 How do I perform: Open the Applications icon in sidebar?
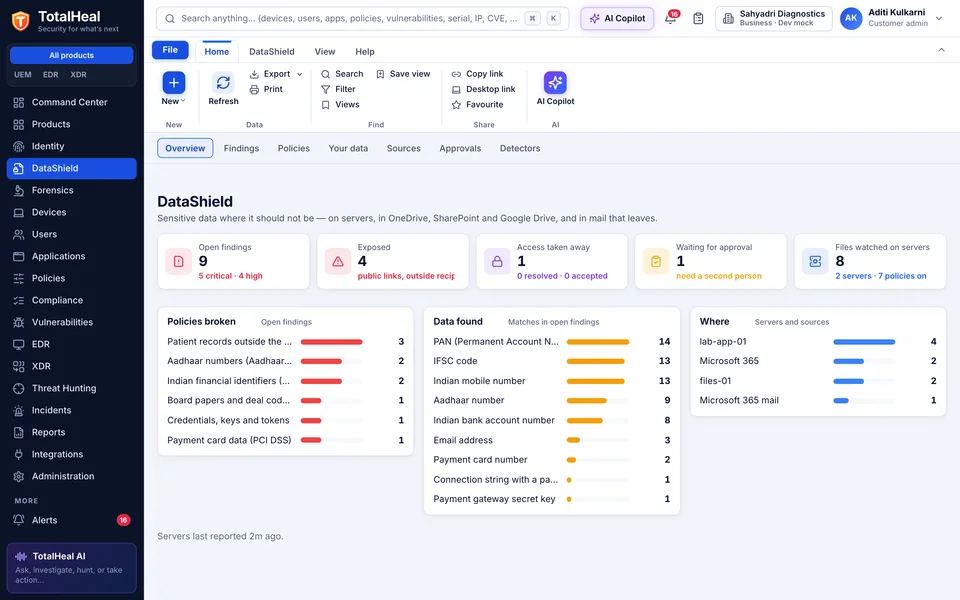(x=19, y=257)
